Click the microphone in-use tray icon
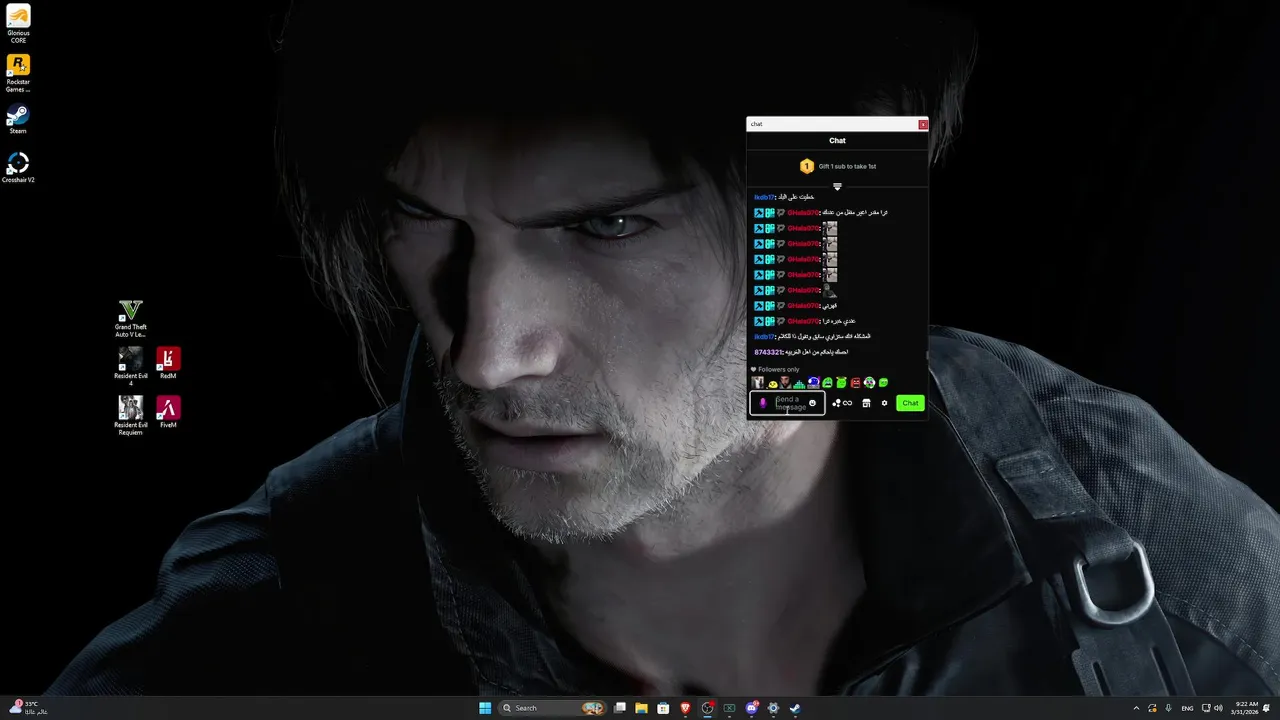1280x720 pixels. pos(1168,708)
